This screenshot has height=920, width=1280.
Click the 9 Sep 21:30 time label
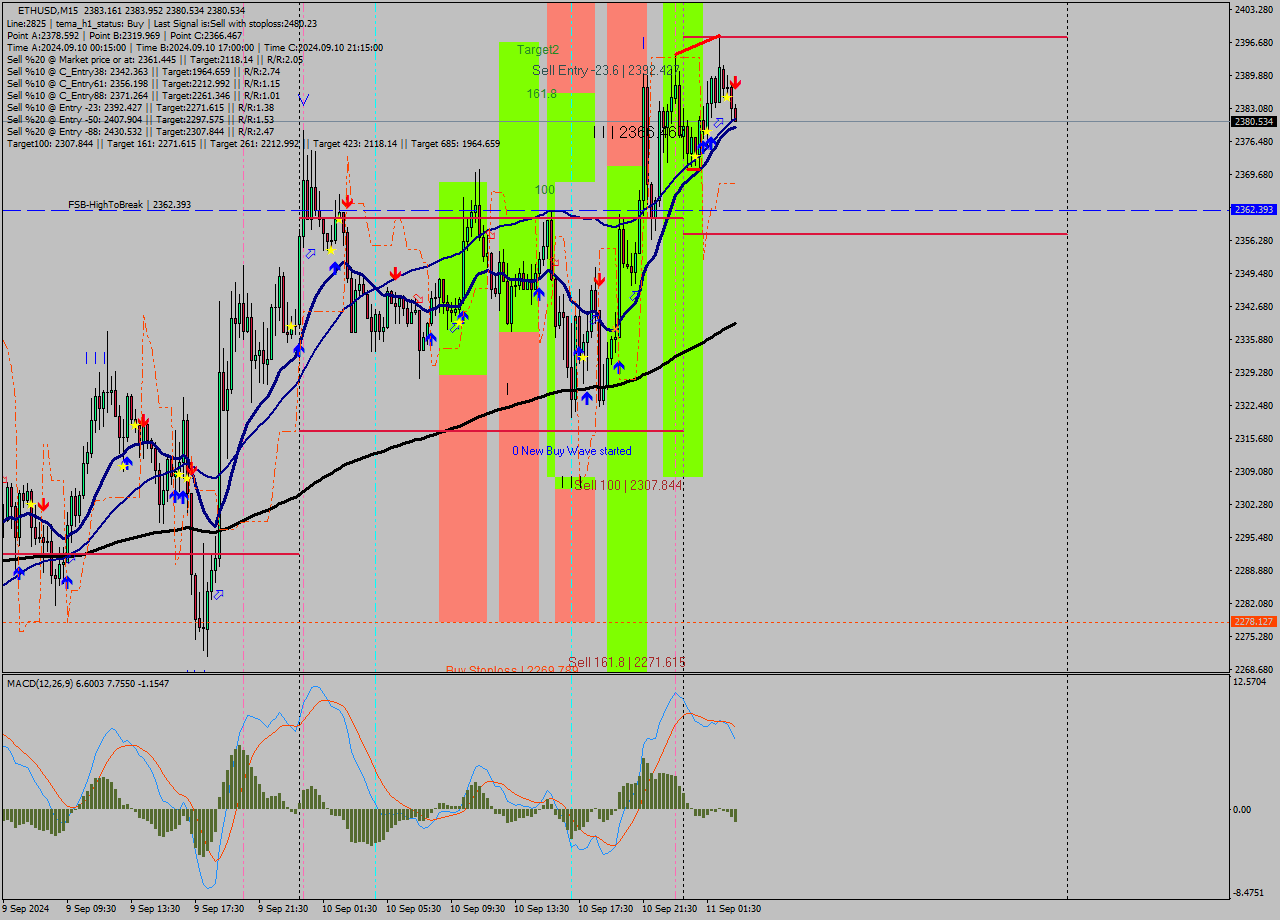pyautogui.click(x=285, y=909)
